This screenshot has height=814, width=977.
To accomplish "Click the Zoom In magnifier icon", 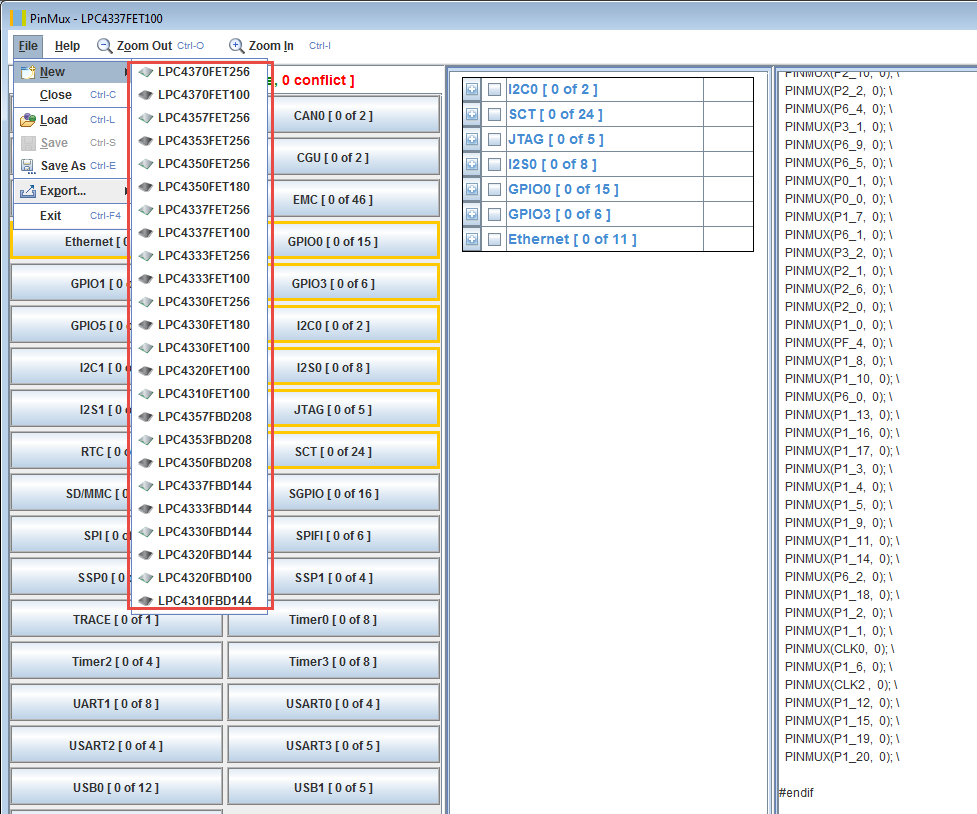I will (236, 45).
